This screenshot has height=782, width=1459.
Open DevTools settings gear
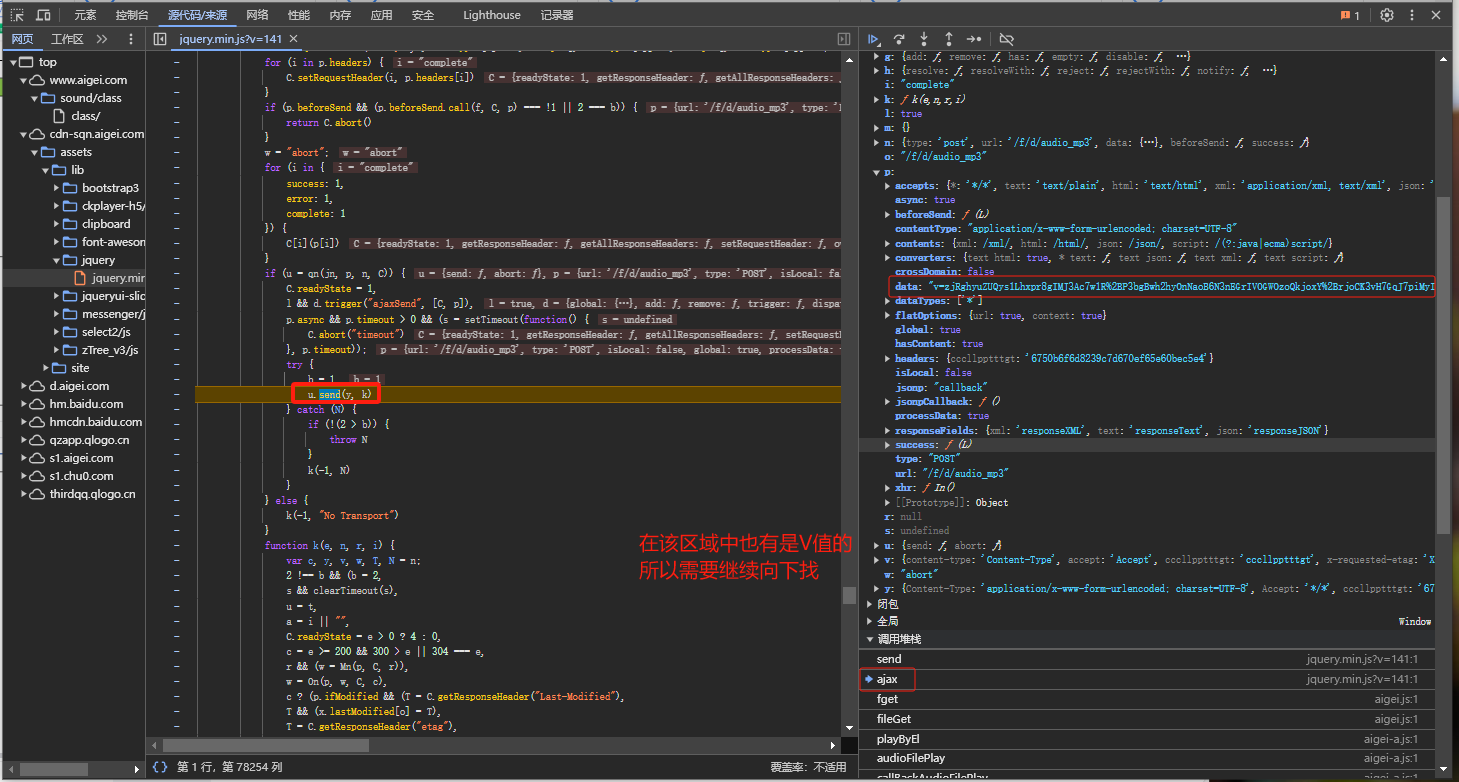[1387, 15]
